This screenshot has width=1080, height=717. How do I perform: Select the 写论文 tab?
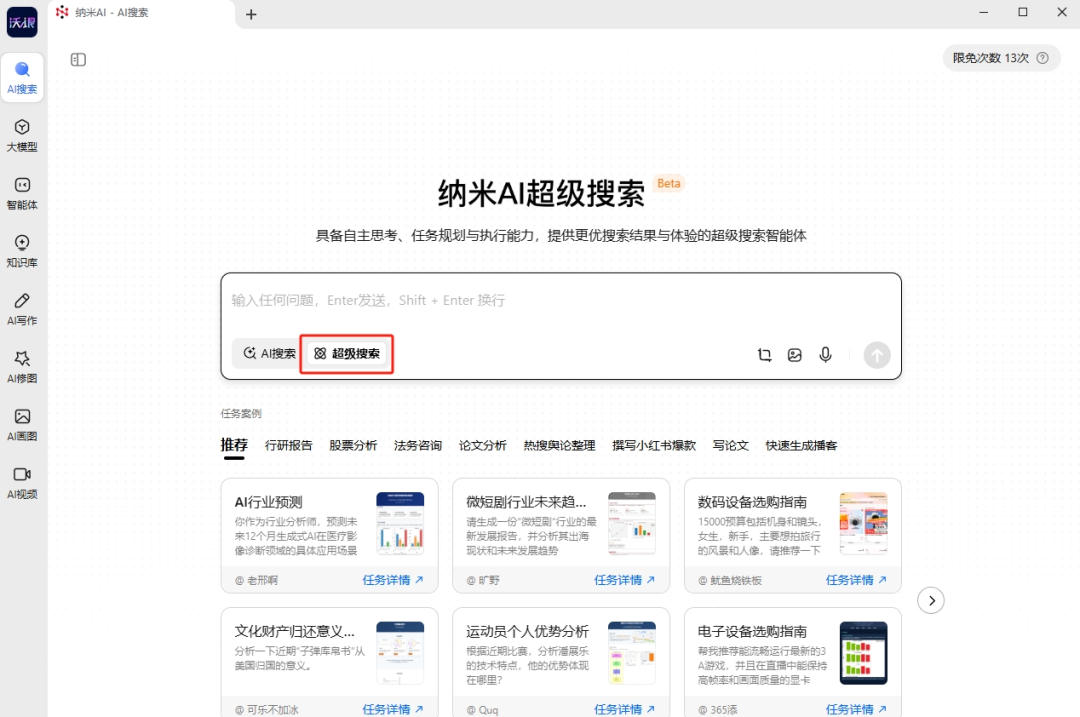click(731, 446)
